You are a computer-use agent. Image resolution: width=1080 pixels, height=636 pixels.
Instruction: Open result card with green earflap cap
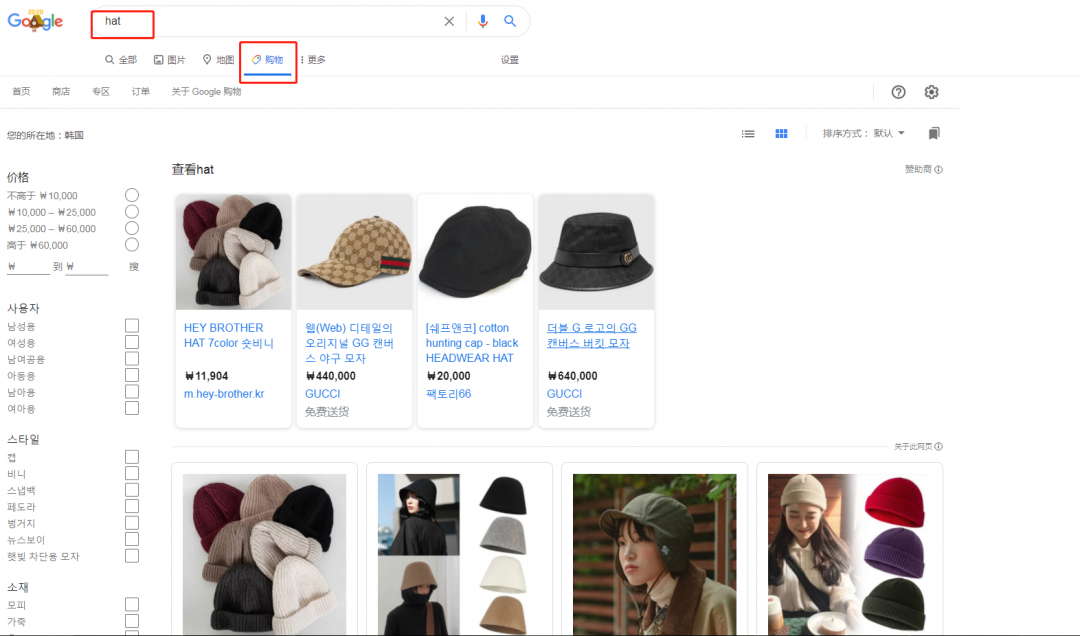coord(654,551)
